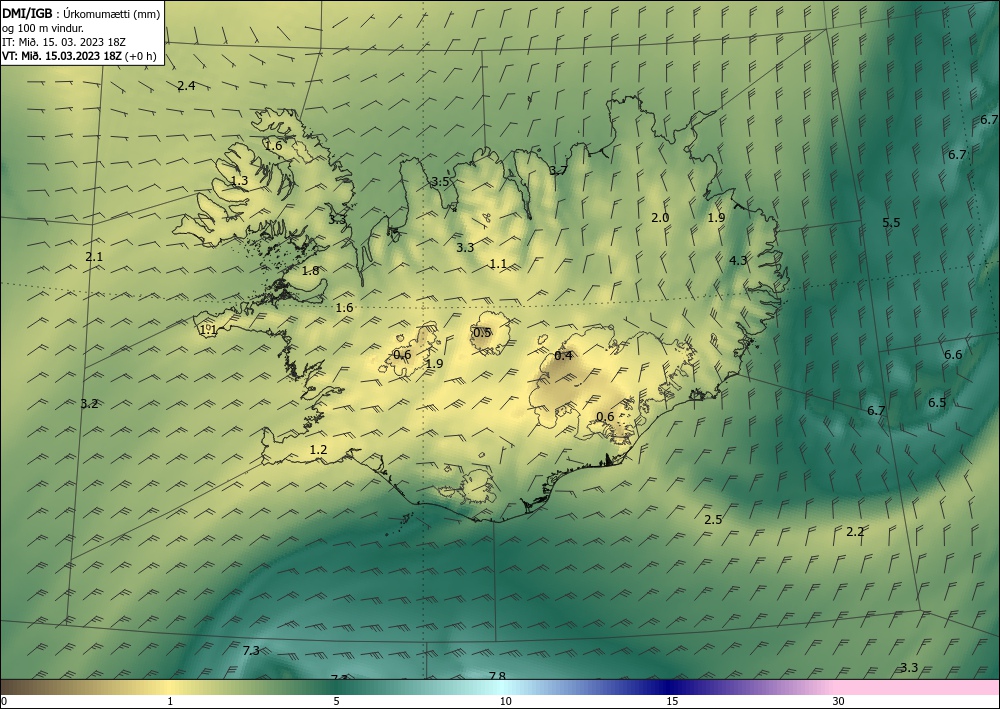Viewport: 1000px width, 709px height.
Task: Click the 2.4 precipitation value
Action: [186, 85]
